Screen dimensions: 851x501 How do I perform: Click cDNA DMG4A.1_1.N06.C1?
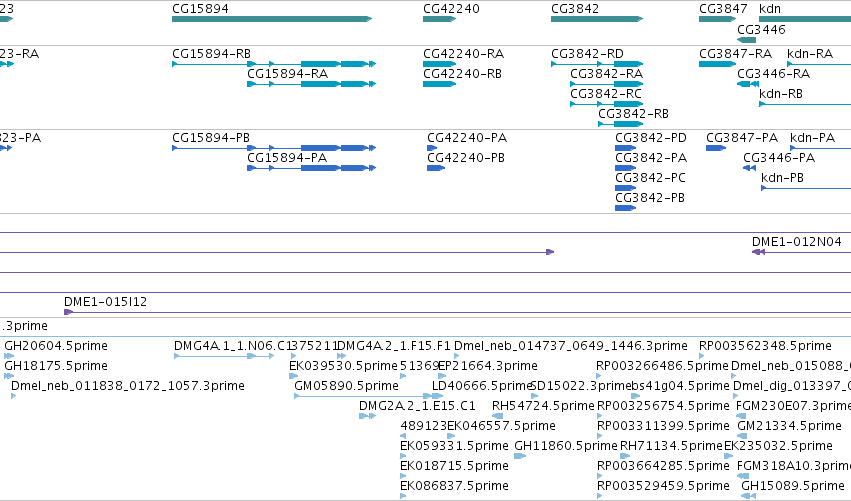(x=224, y=356)
